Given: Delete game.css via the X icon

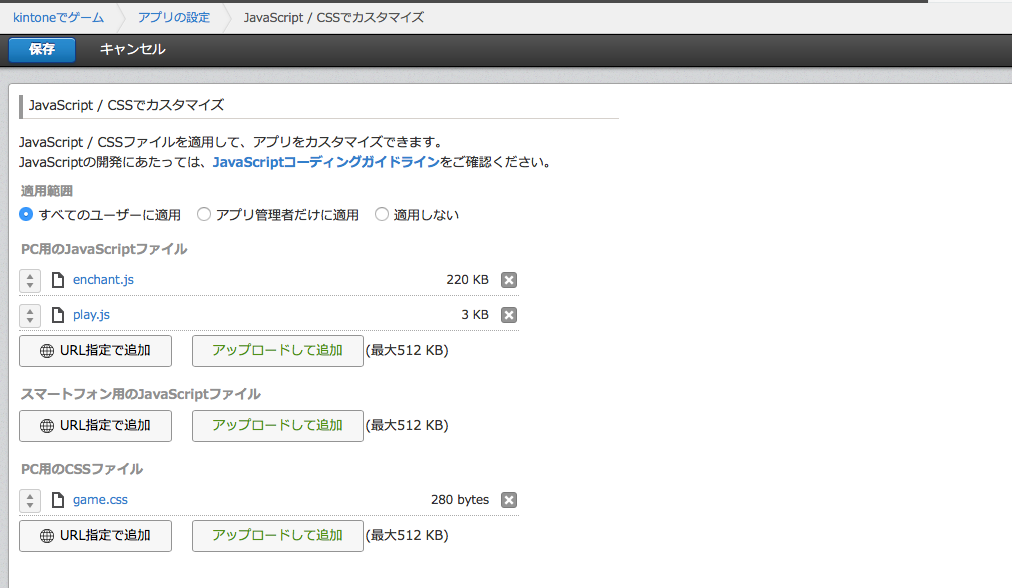Looking at the screenshot, I should point(509,499).
